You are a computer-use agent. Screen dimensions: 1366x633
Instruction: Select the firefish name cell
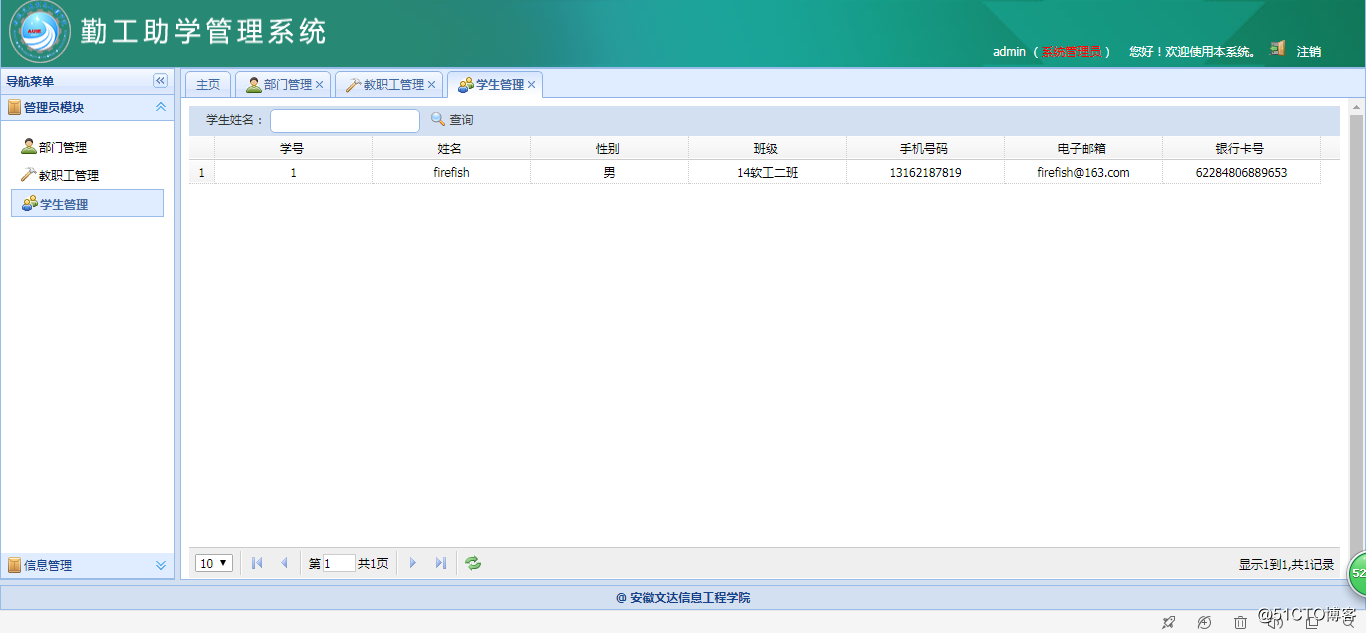(451, 172)
